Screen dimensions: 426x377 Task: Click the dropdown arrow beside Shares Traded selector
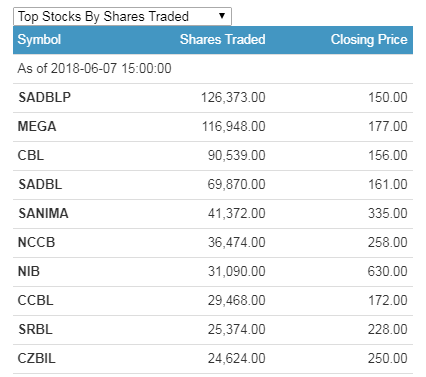222,16
